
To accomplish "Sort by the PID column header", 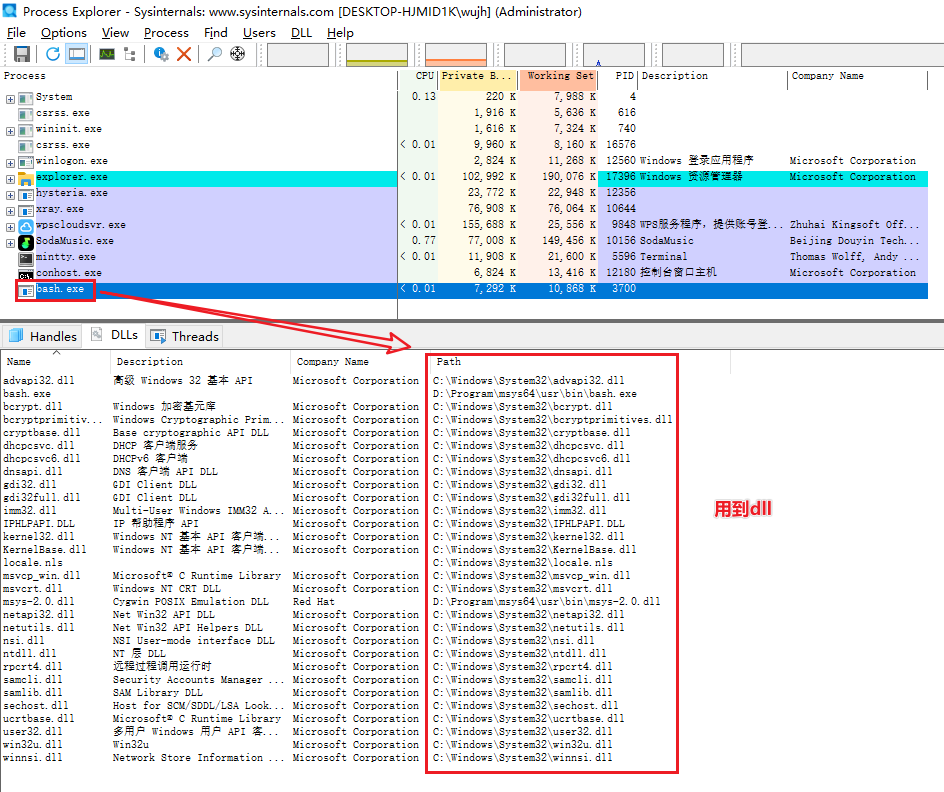I will click(x=618, y=76).
